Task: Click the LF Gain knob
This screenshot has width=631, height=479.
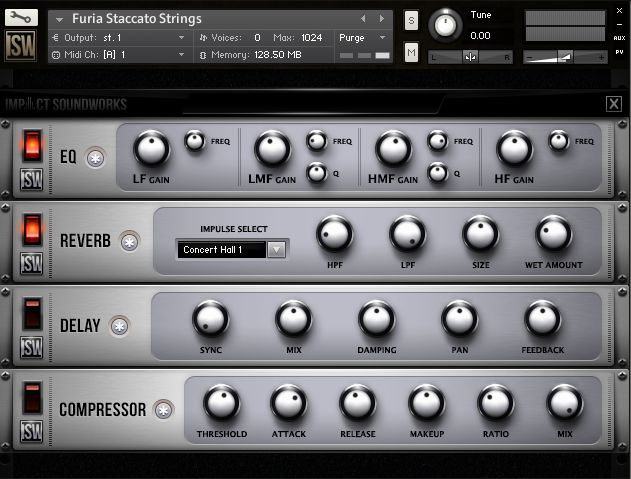Action: point(151,148)
